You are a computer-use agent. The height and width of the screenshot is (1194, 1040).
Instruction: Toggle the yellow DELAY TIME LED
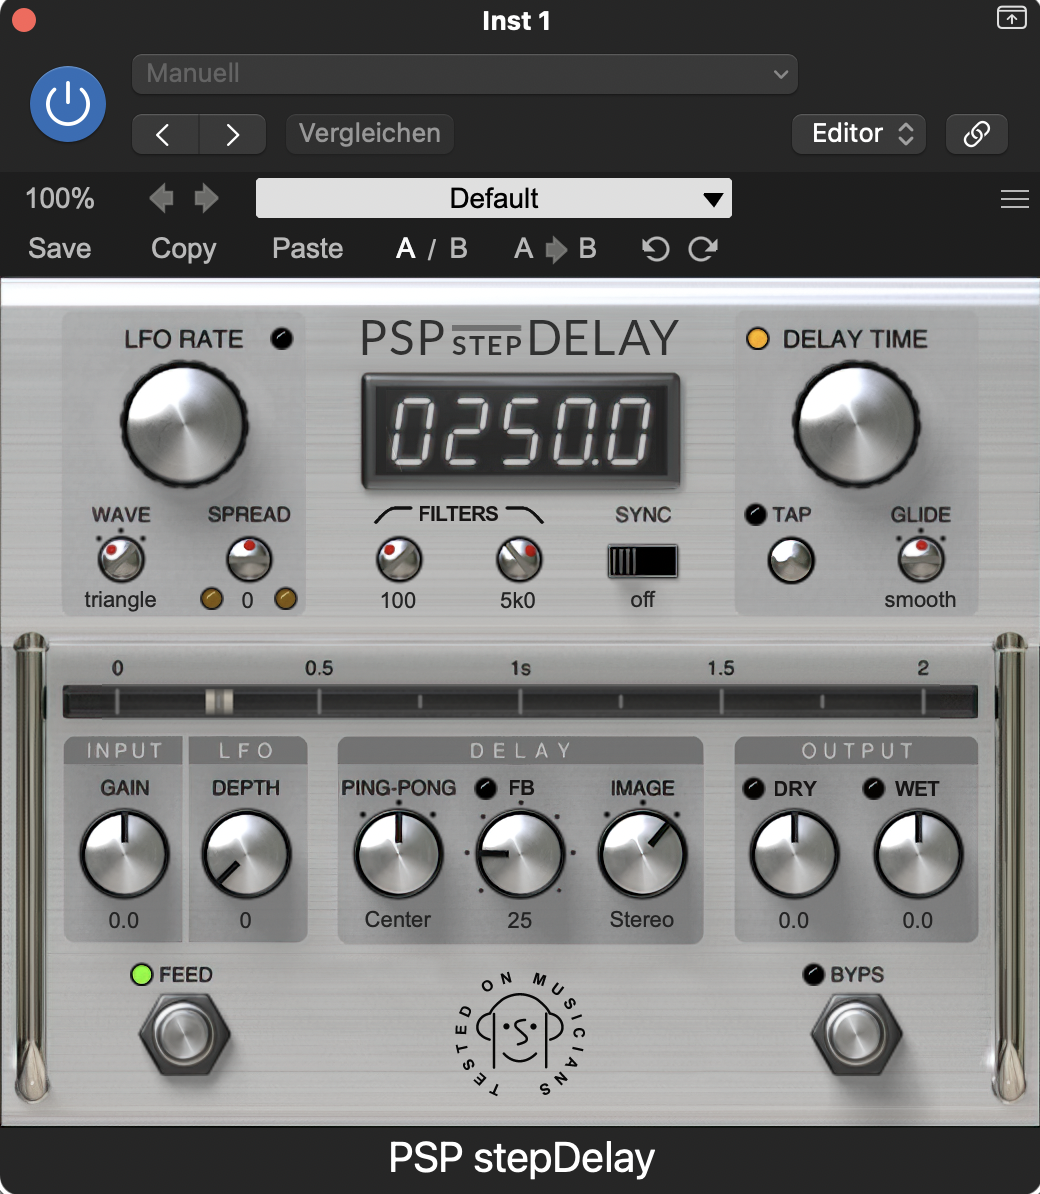(x=758, y=339)
